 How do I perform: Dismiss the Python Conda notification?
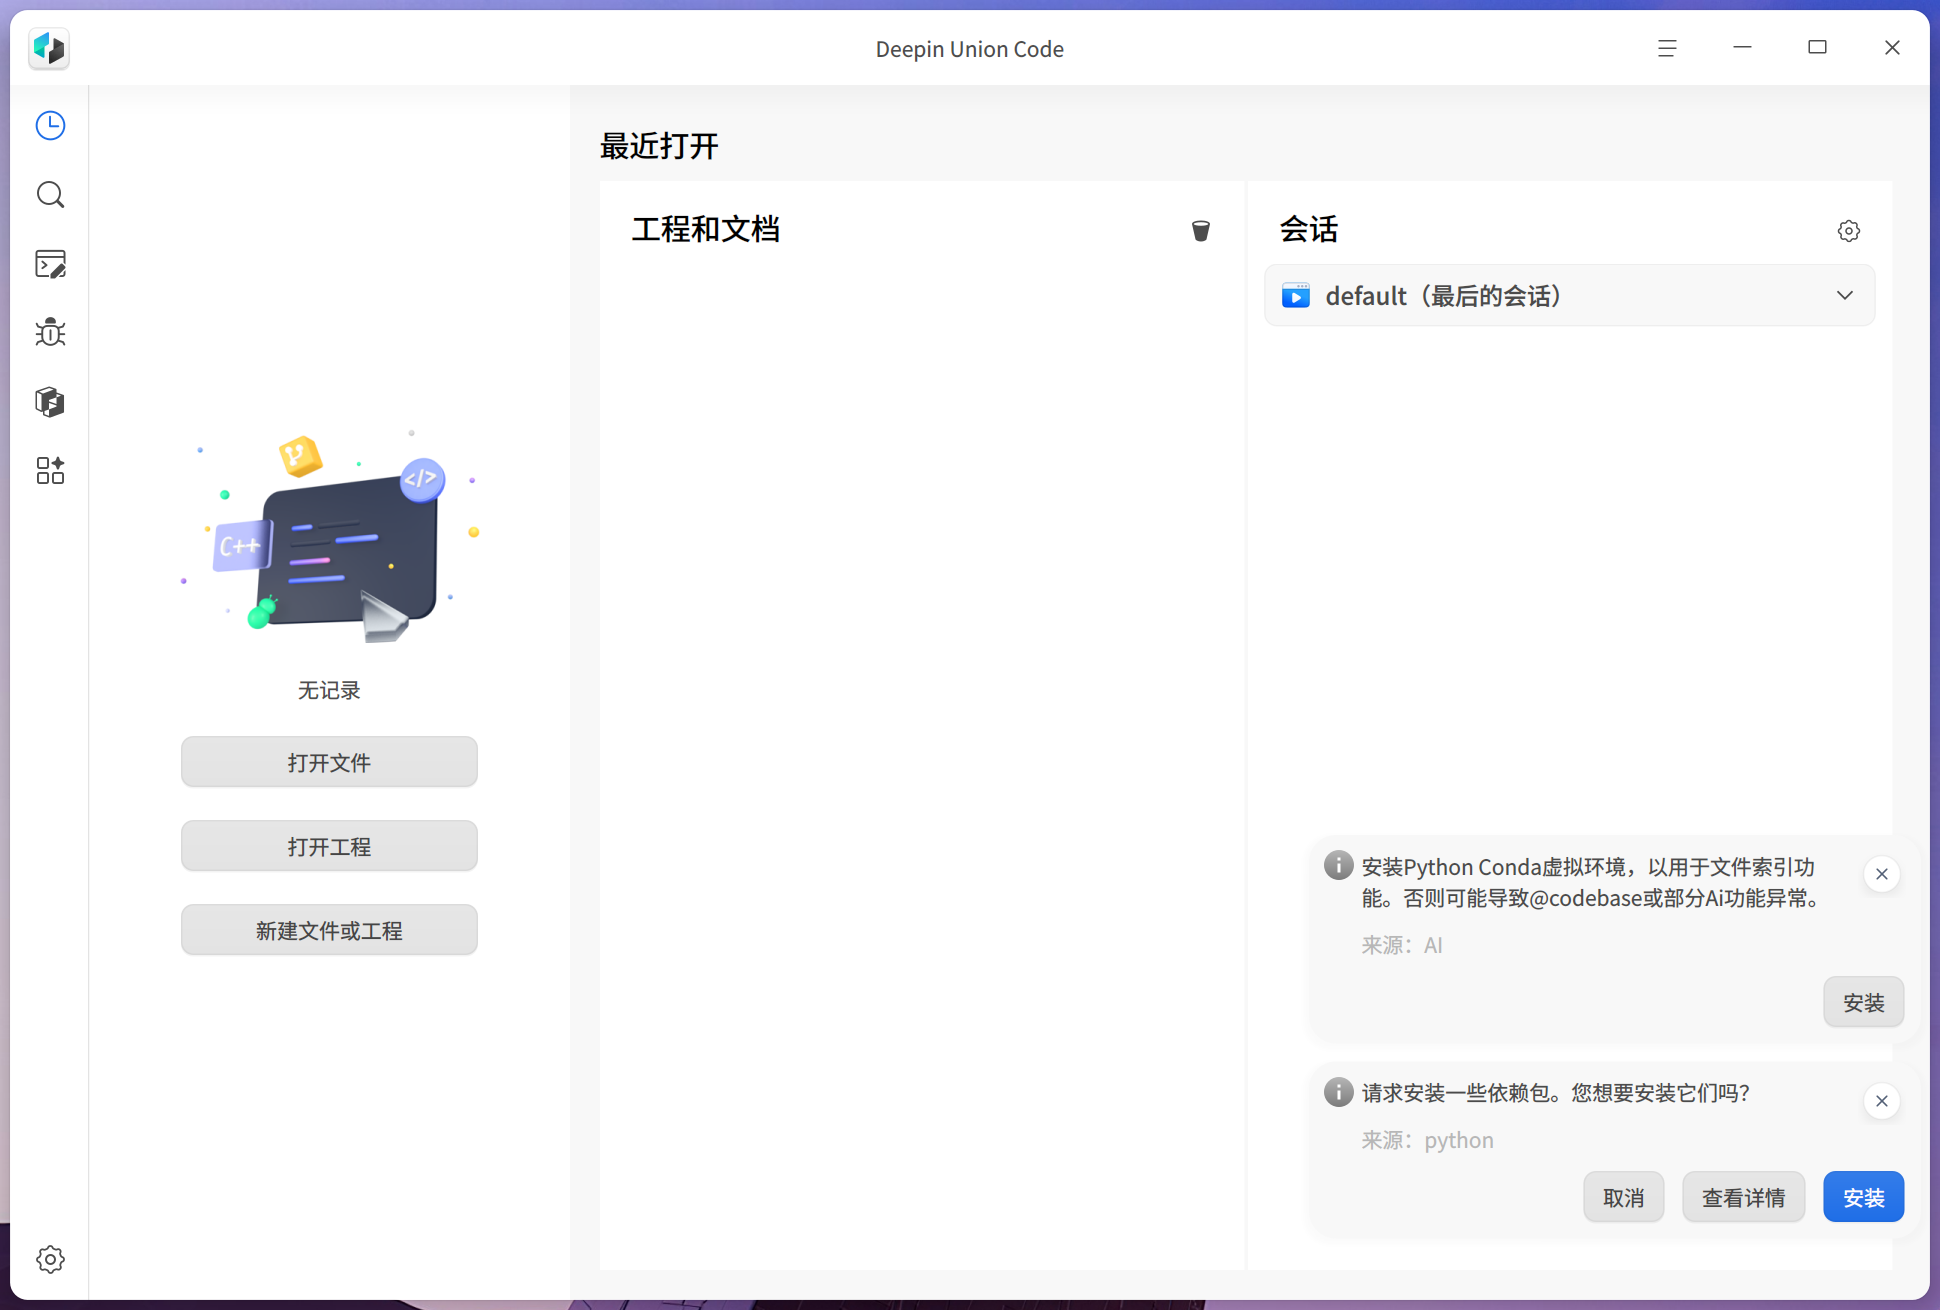(1882, 875)
